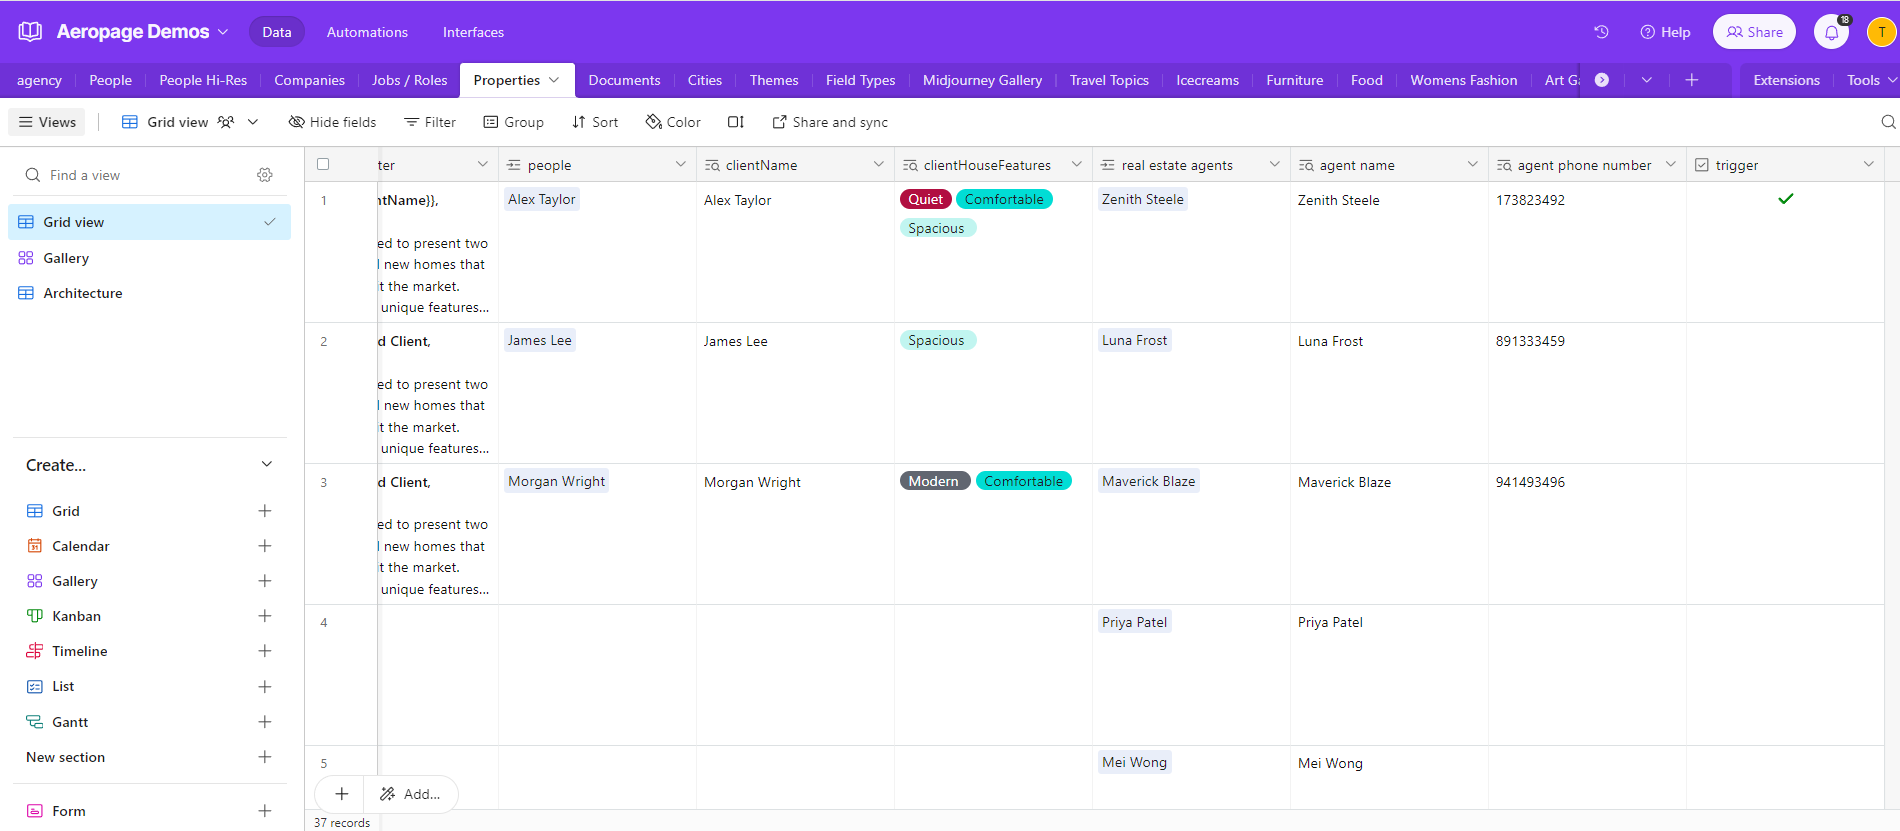Open Grid view options chevron in toolbar
The image size is (1900, 831).
click(x=253, y=122)
